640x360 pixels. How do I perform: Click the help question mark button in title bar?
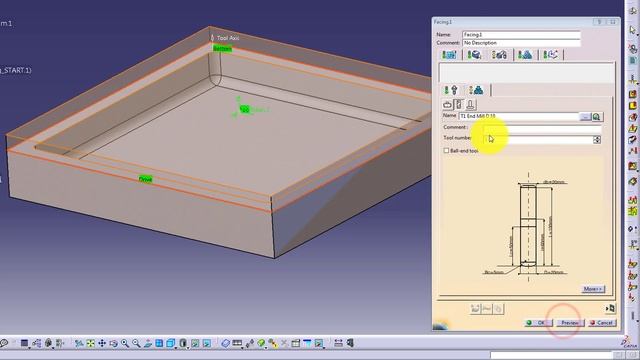click(599, 22)
